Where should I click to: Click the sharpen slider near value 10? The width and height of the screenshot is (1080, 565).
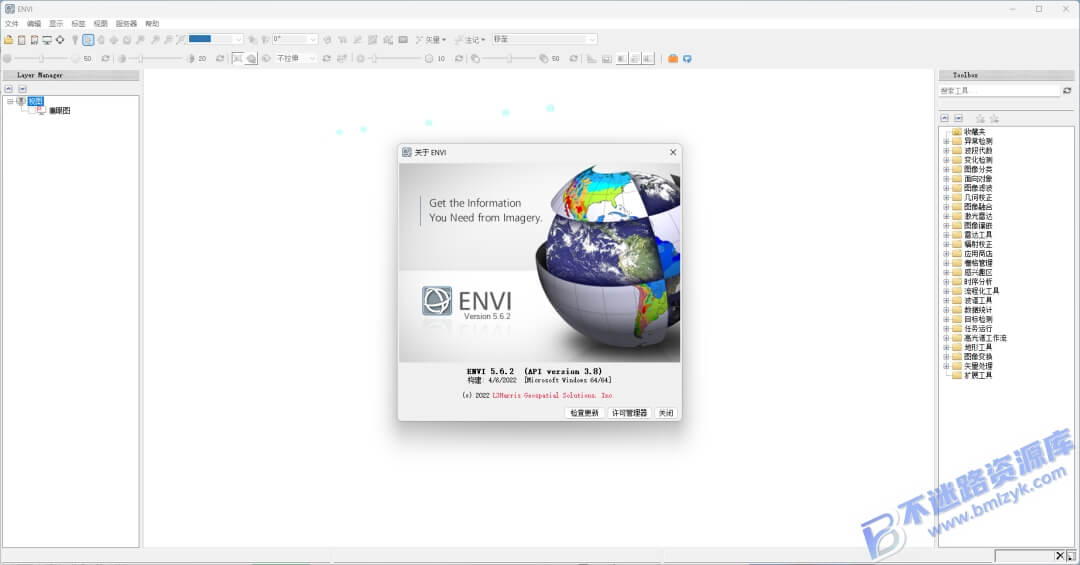pos(375,59)
